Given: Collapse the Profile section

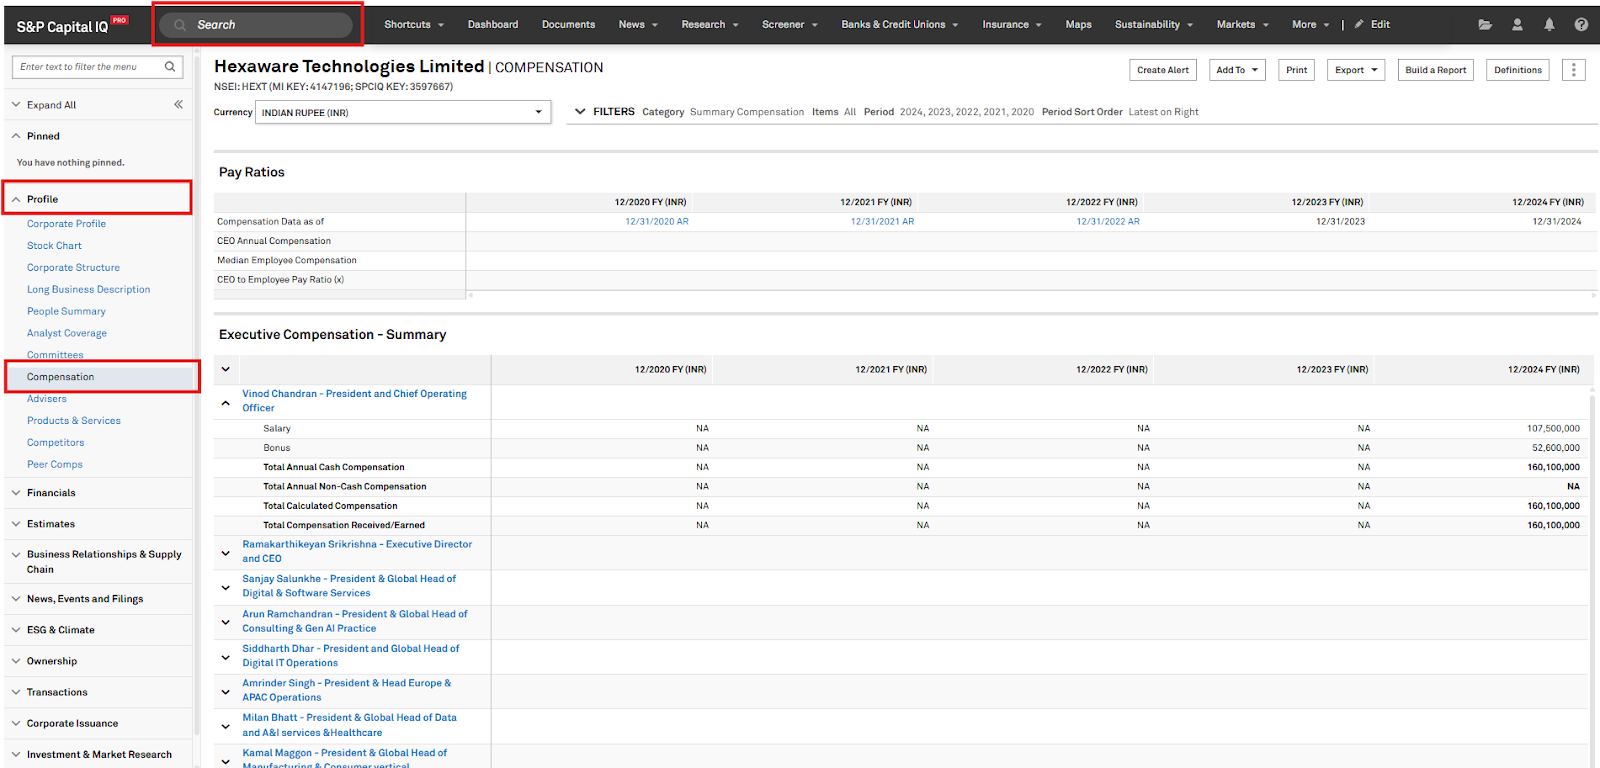Looking at the screenshot, I should [x=16, y=199].
